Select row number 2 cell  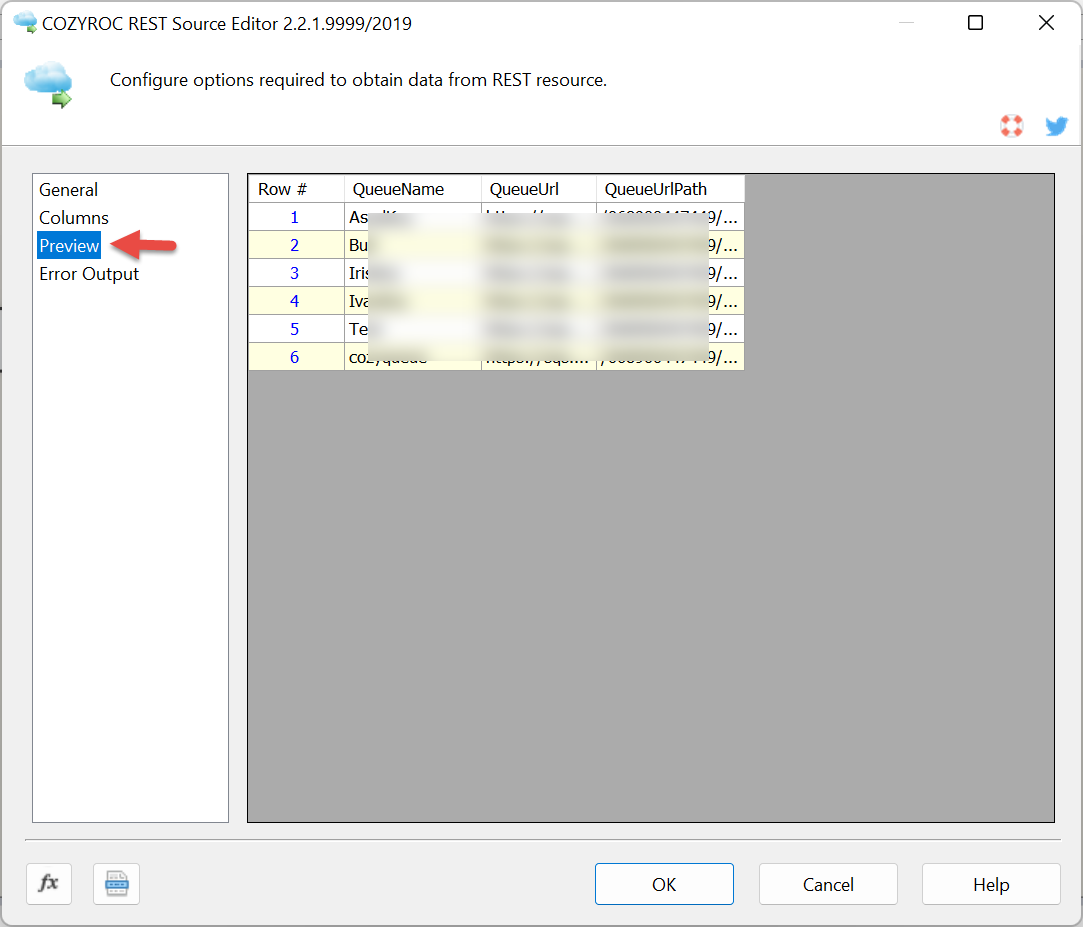tap(296, 245)
